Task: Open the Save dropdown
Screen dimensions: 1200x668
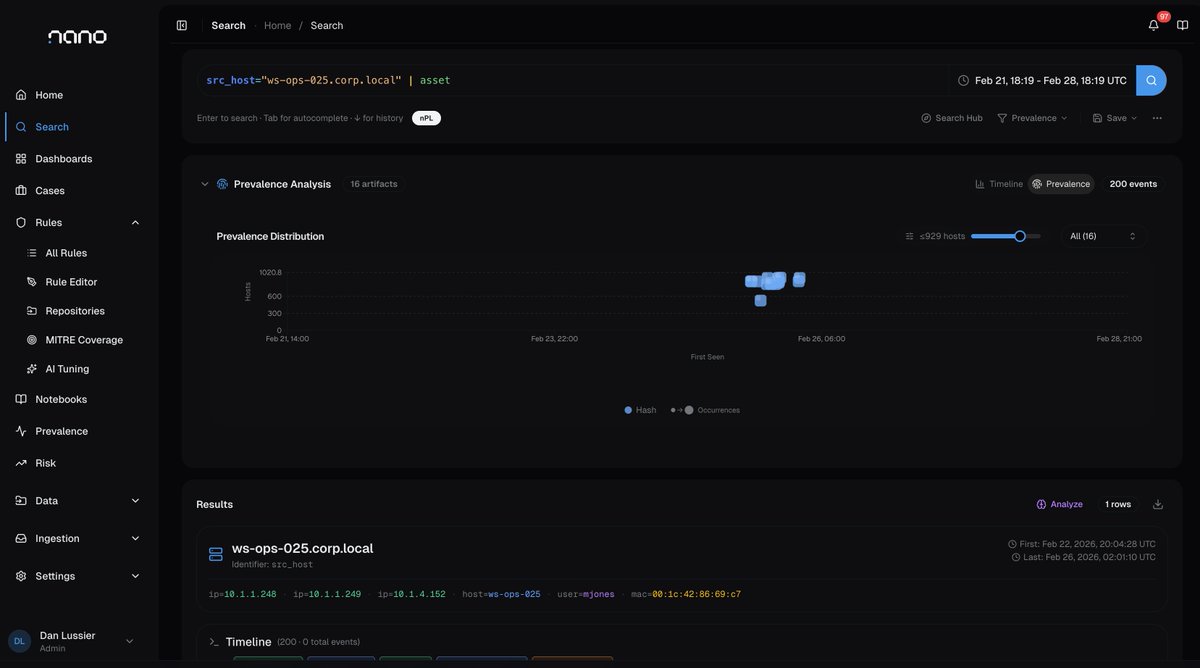Action: pos(1115,118)
